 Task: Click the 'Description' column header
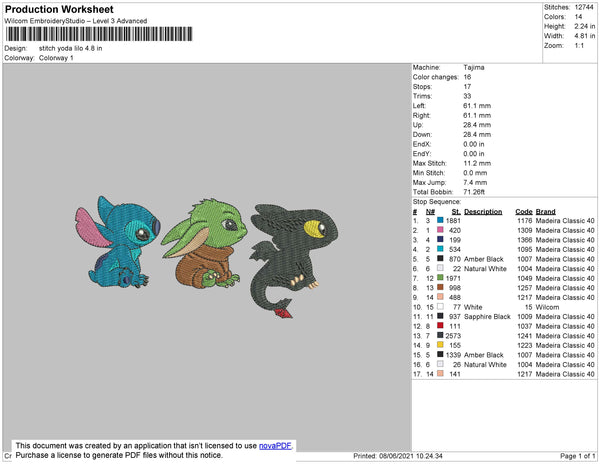tap(483, 212)
